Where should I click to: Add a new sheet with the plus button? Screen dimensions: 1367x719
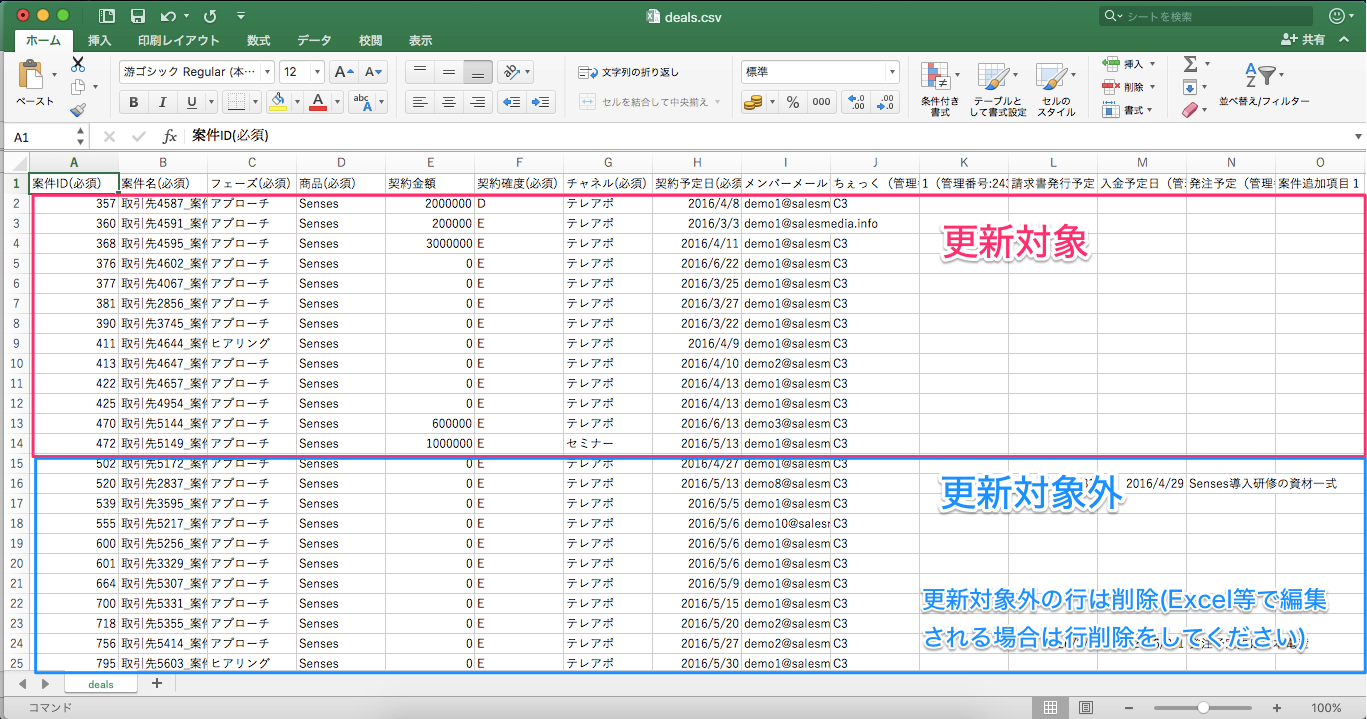156,684
